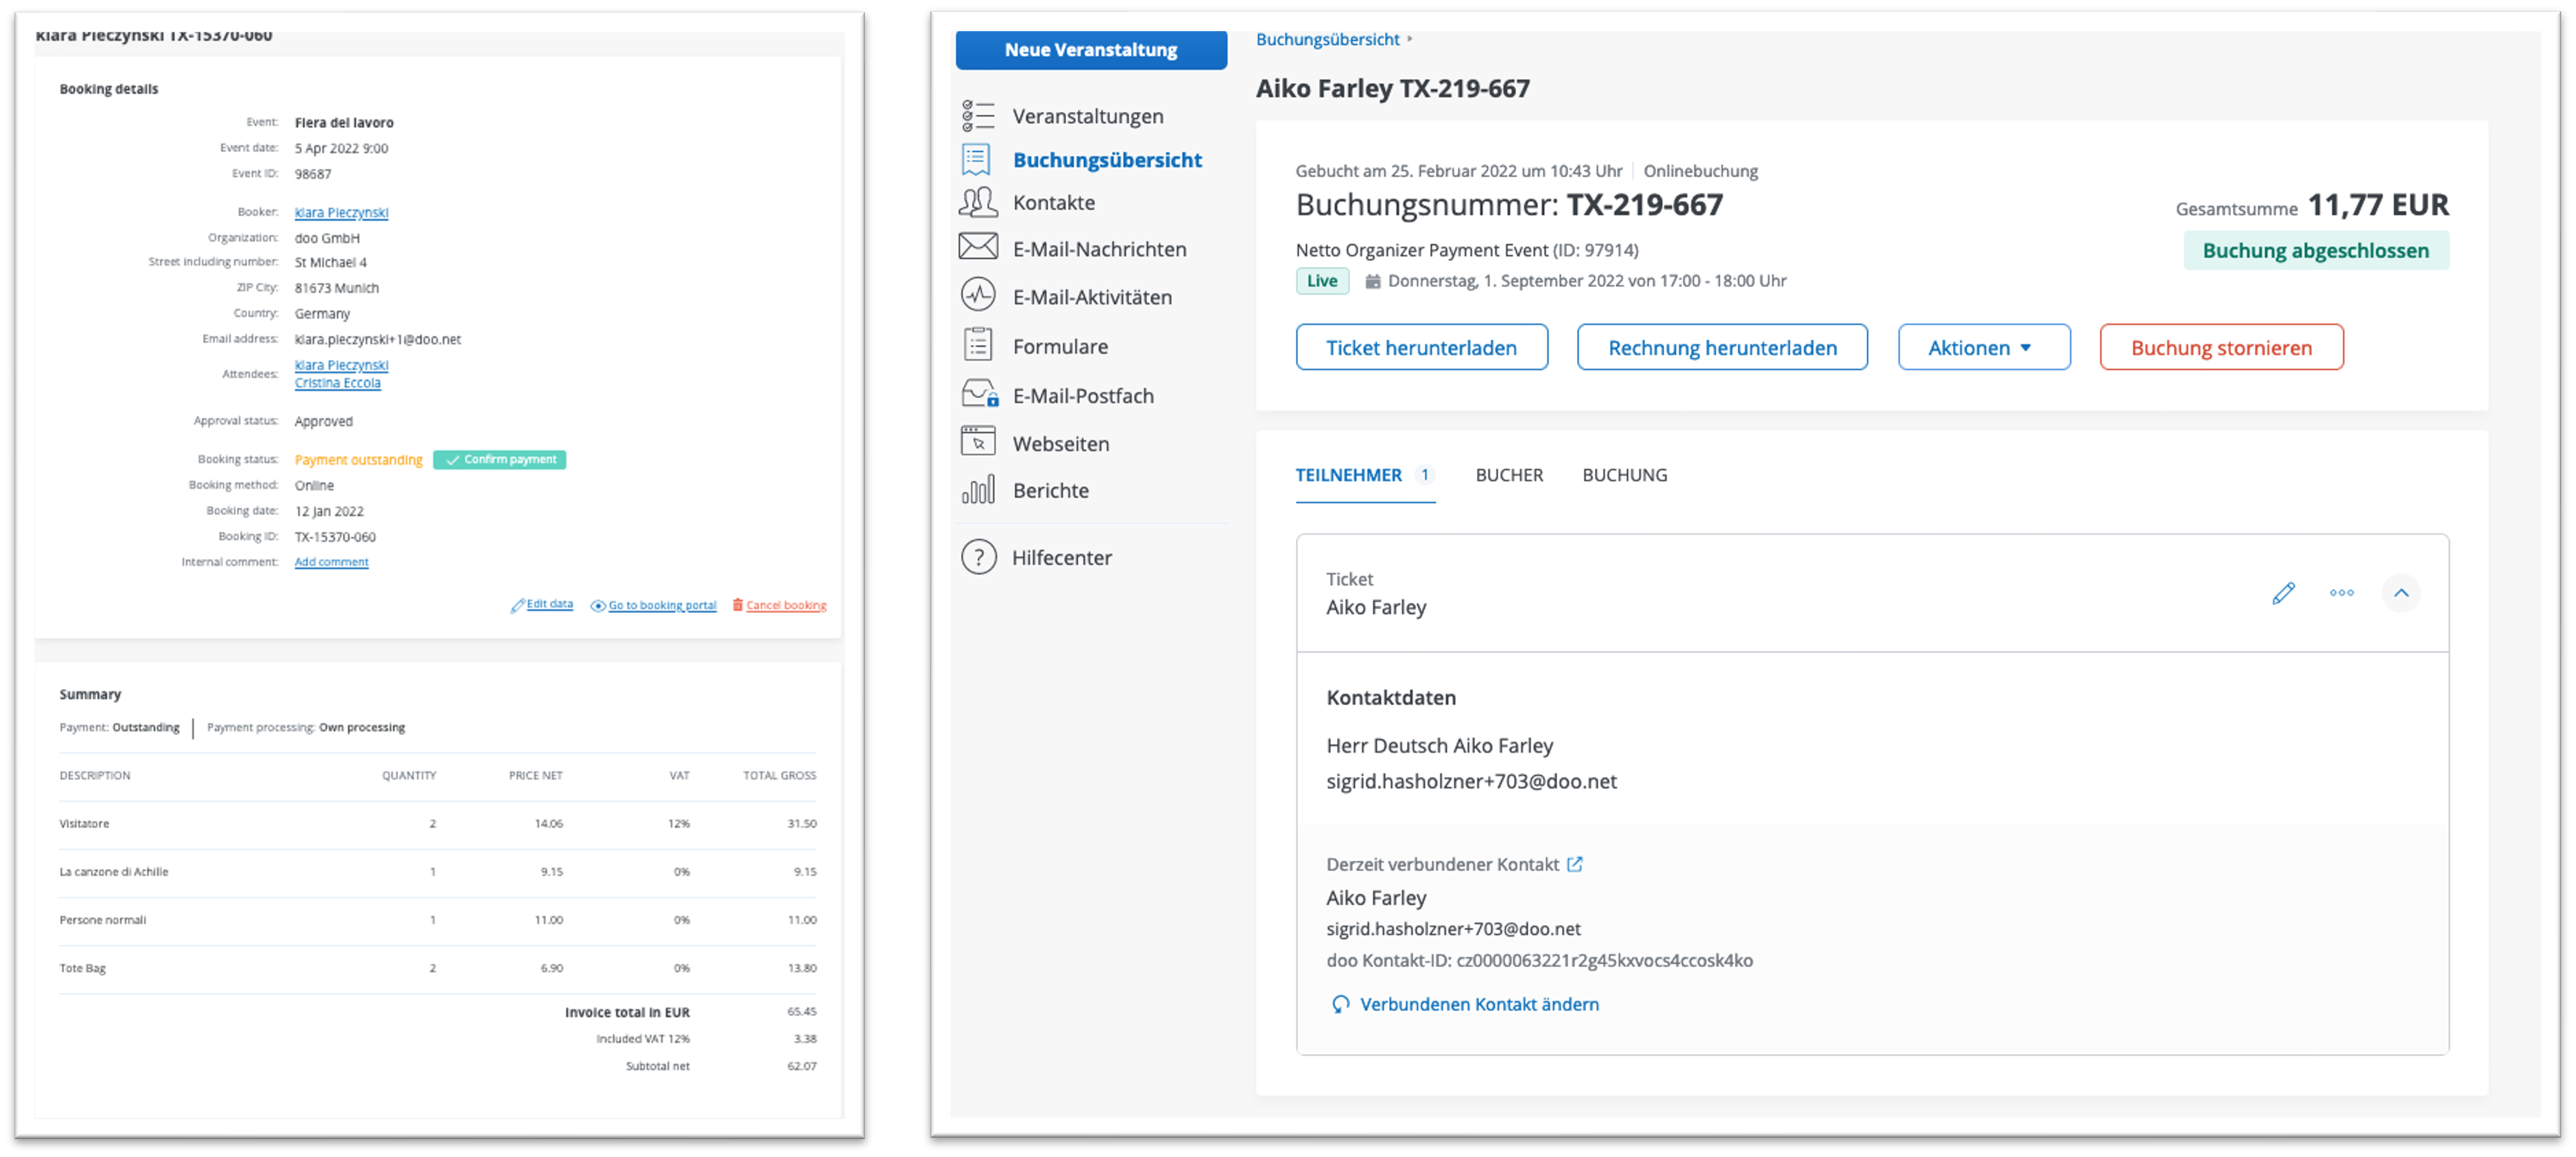Screen dimensions: 2576x1157
Task: Click the pencil icon next to Edit data
Action: click(517, 605)
